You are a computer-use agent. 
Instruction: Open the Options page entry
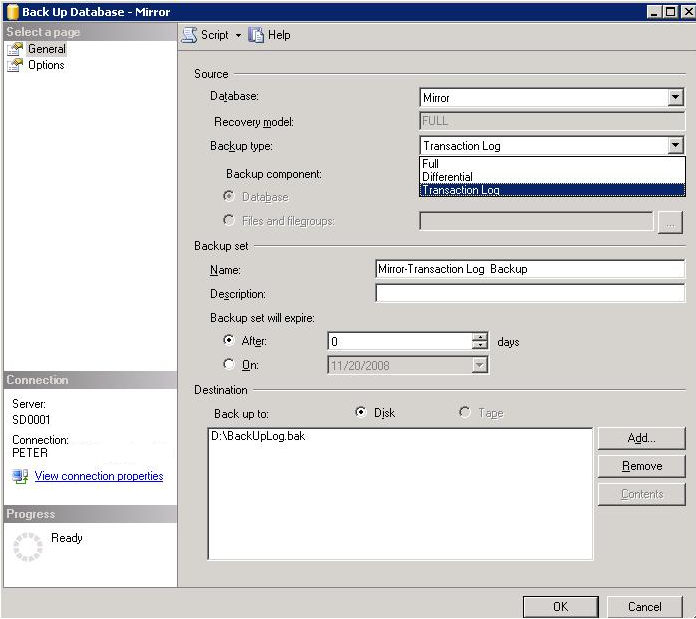coord(46,65)
